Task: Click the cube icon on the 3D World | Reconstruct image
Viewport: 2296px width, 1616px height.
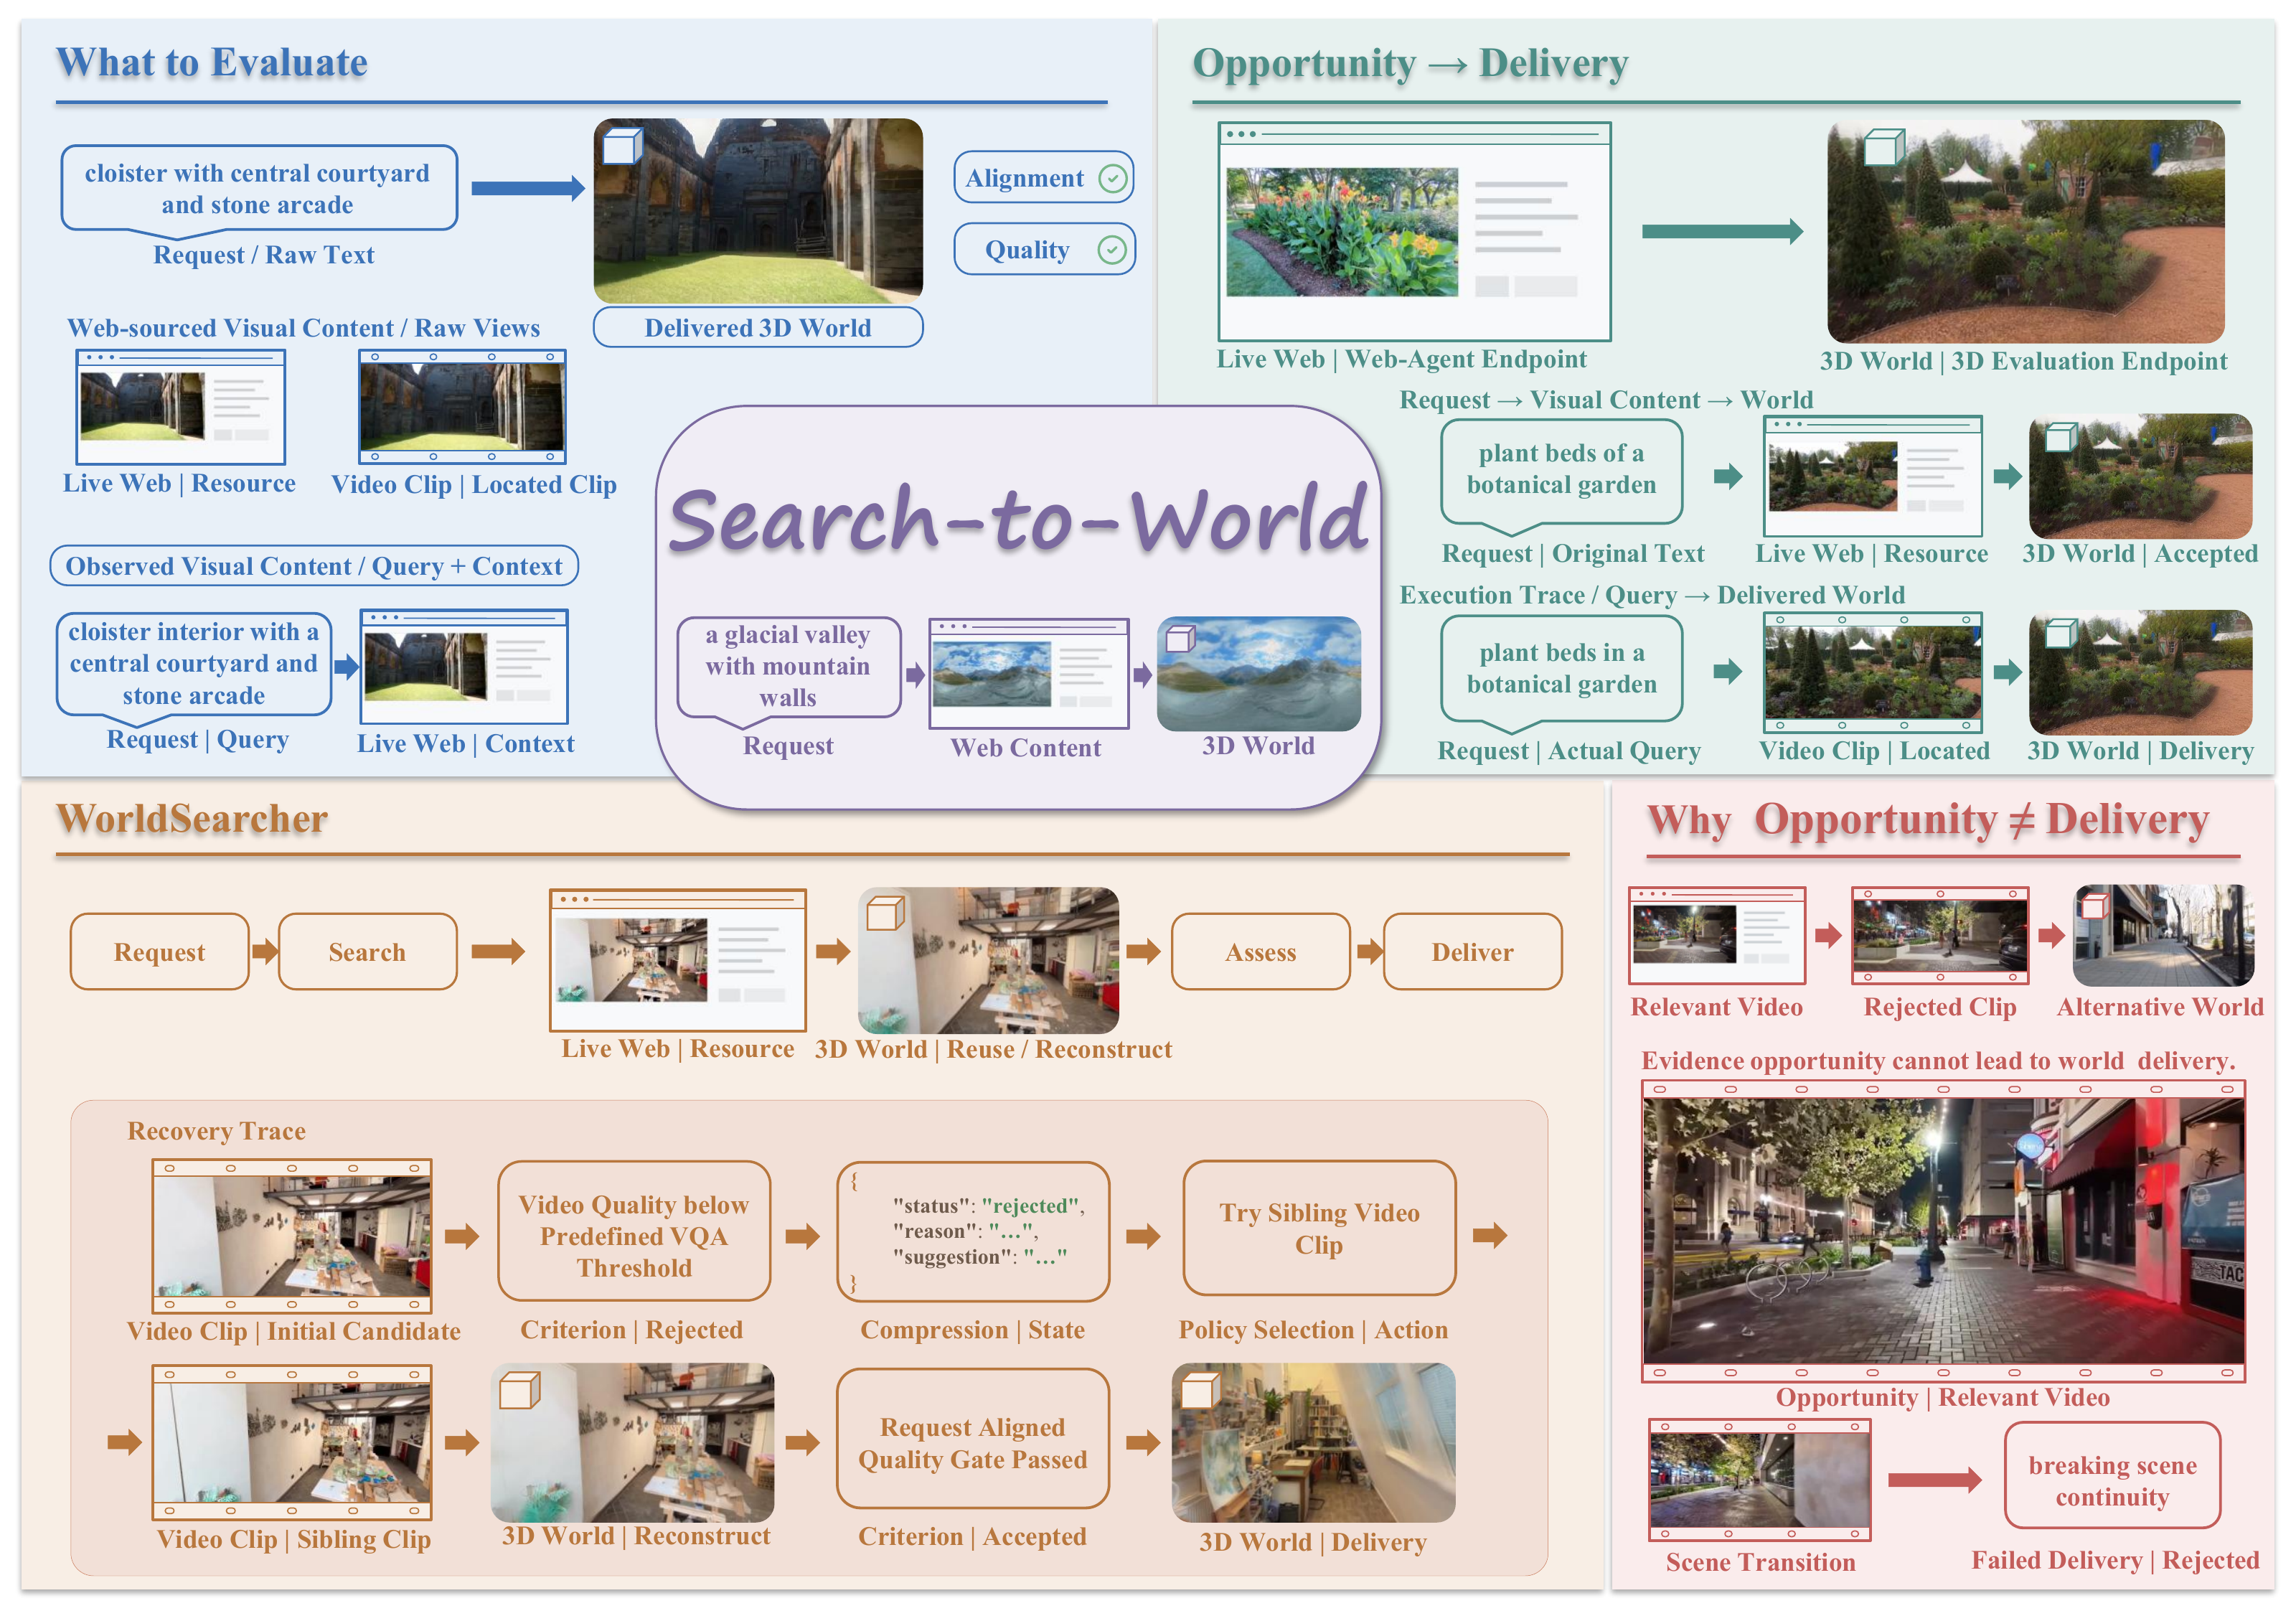Action: pyautogui.click(x=519, y=1390)
